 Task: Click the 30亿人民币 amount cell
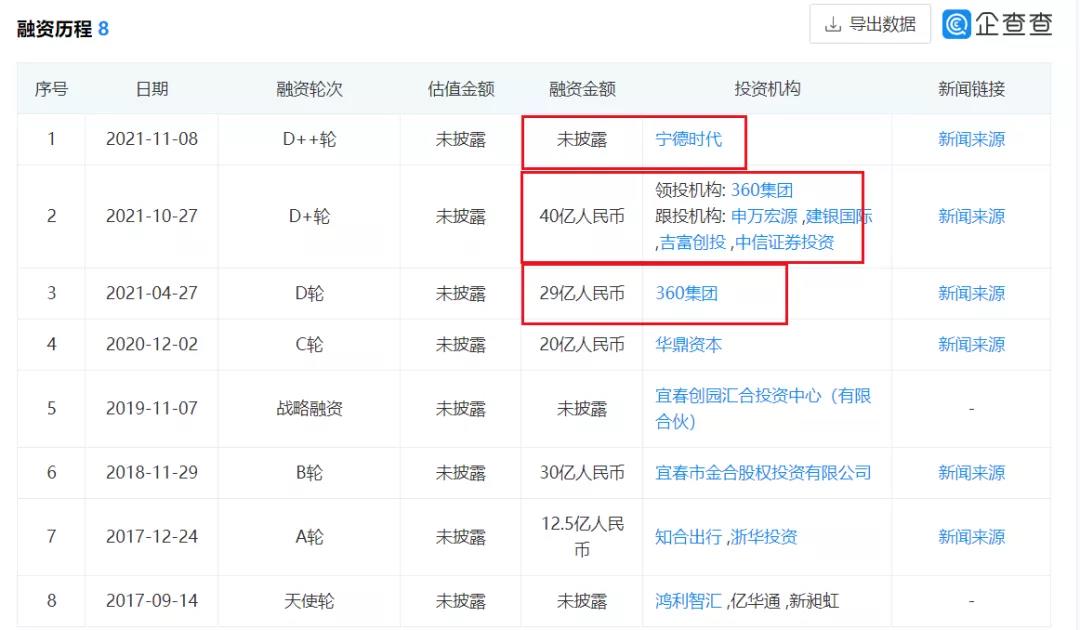(582, 472)
